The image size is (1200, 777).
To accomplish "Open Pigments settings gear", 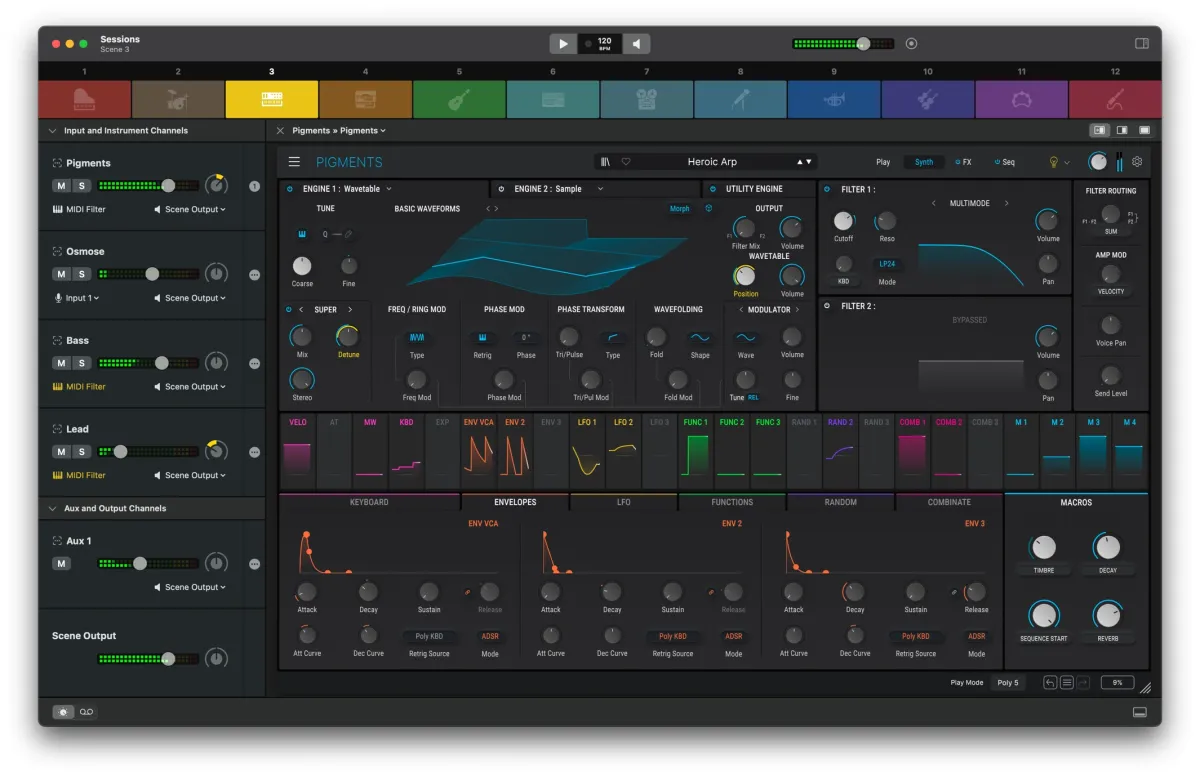I will pos(1137,162).
